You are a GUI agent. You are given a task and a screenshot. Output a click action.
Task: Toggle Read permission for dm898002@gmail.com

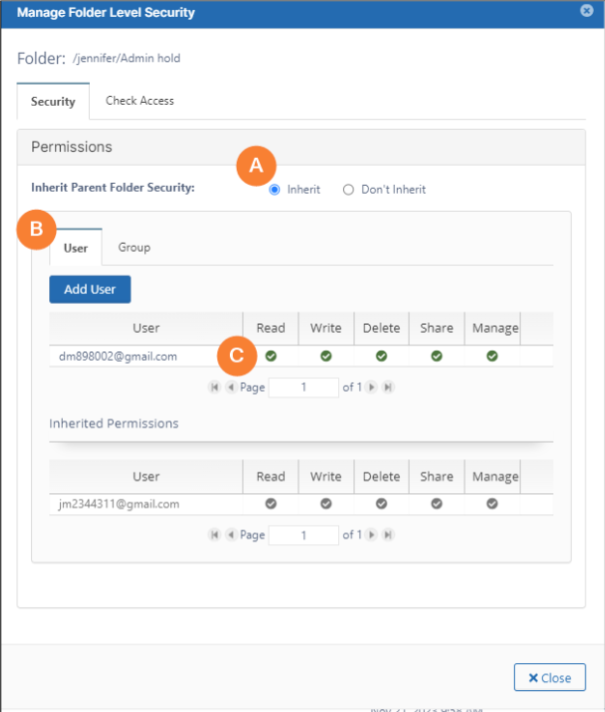271,356
